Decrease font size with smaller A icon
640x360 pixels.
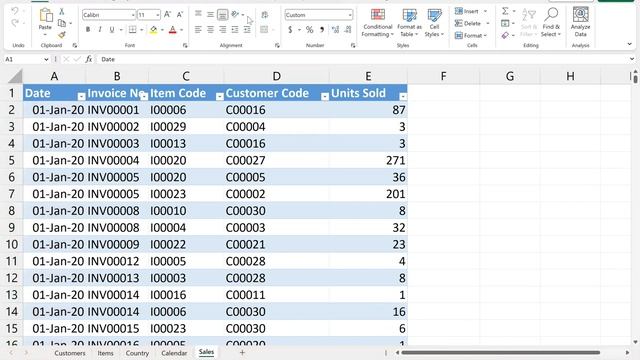[180, 15]
